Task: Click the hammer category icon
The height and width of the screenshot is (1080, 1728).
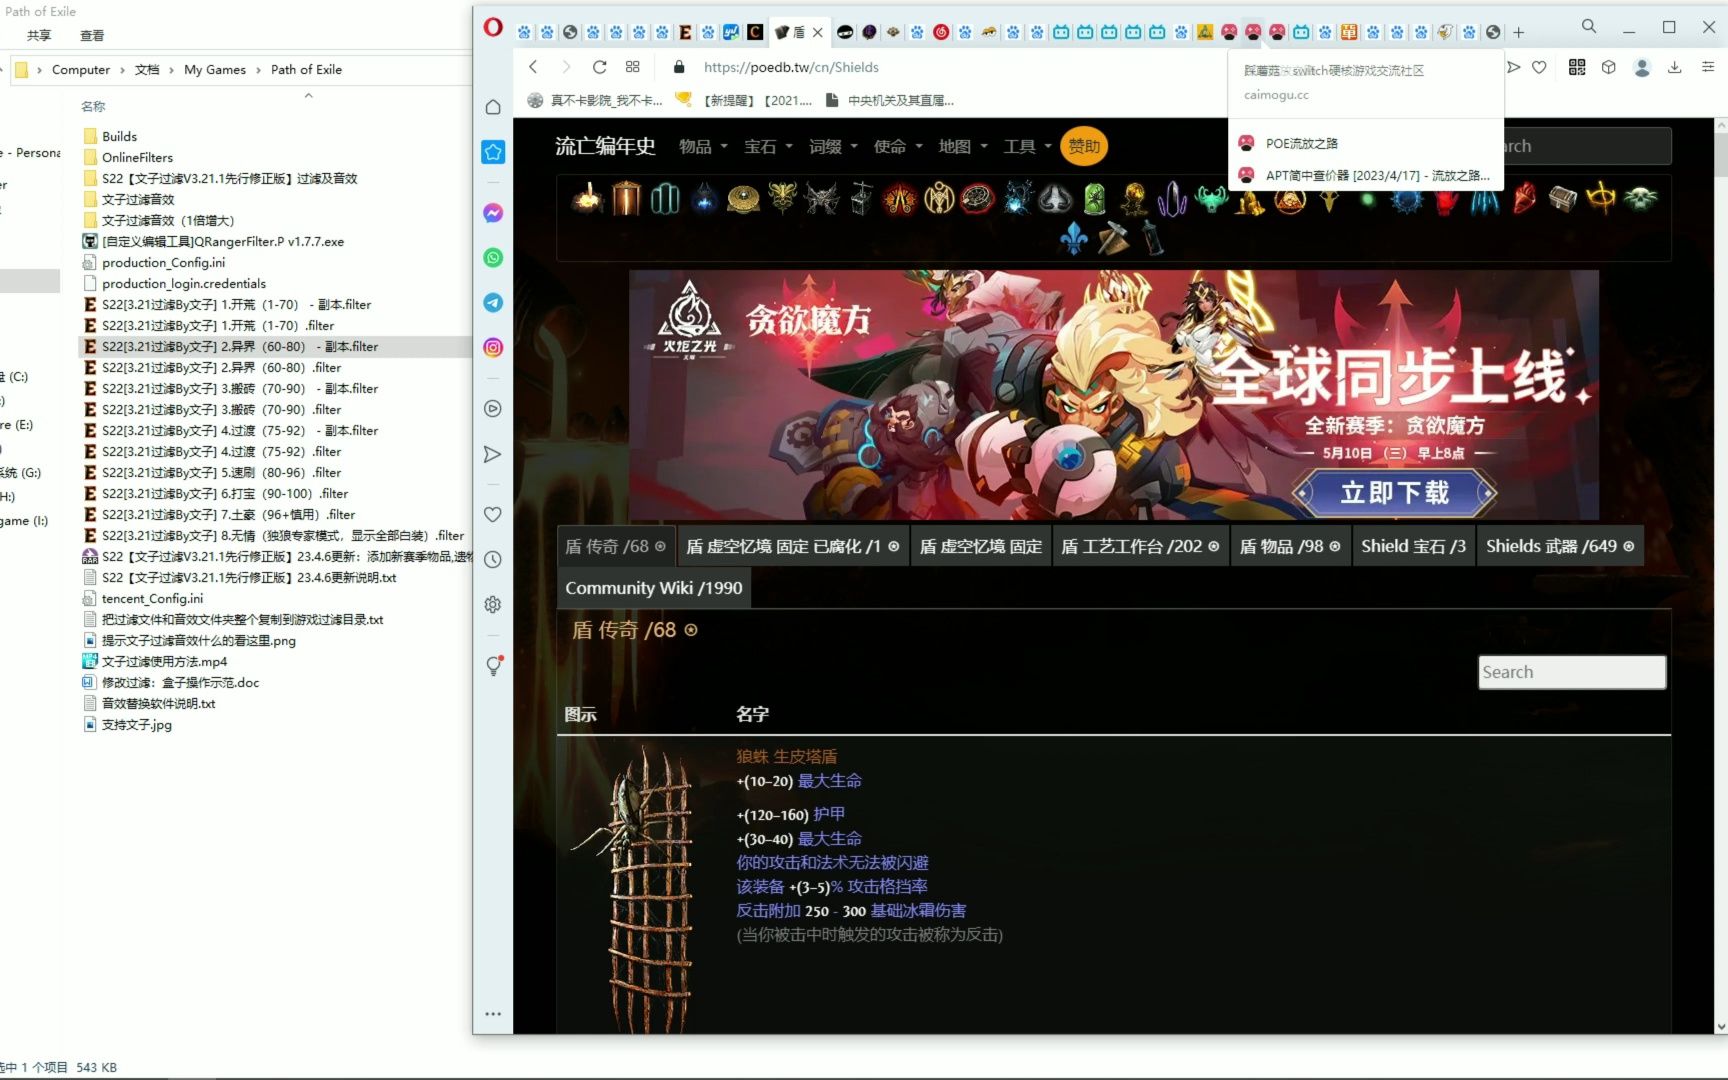Action: click(x=1113, y=238)
